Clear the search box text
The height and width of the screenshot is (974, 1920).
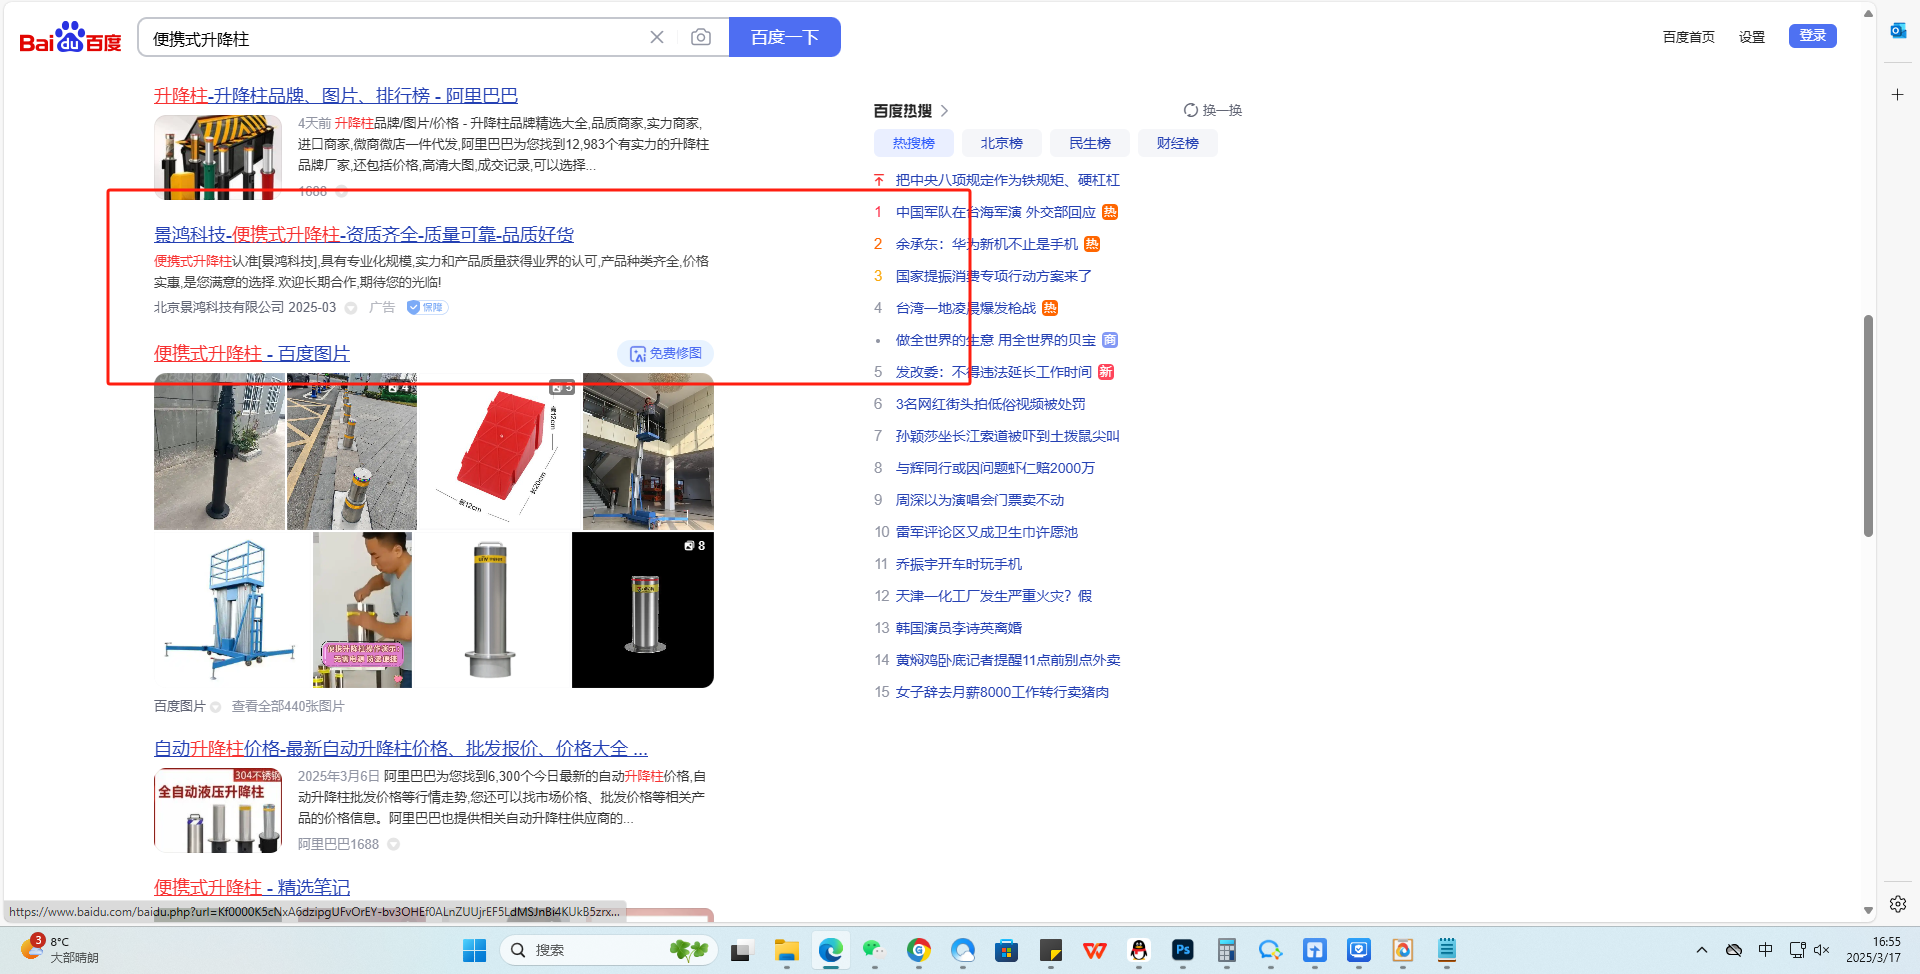tap(657, 37)
